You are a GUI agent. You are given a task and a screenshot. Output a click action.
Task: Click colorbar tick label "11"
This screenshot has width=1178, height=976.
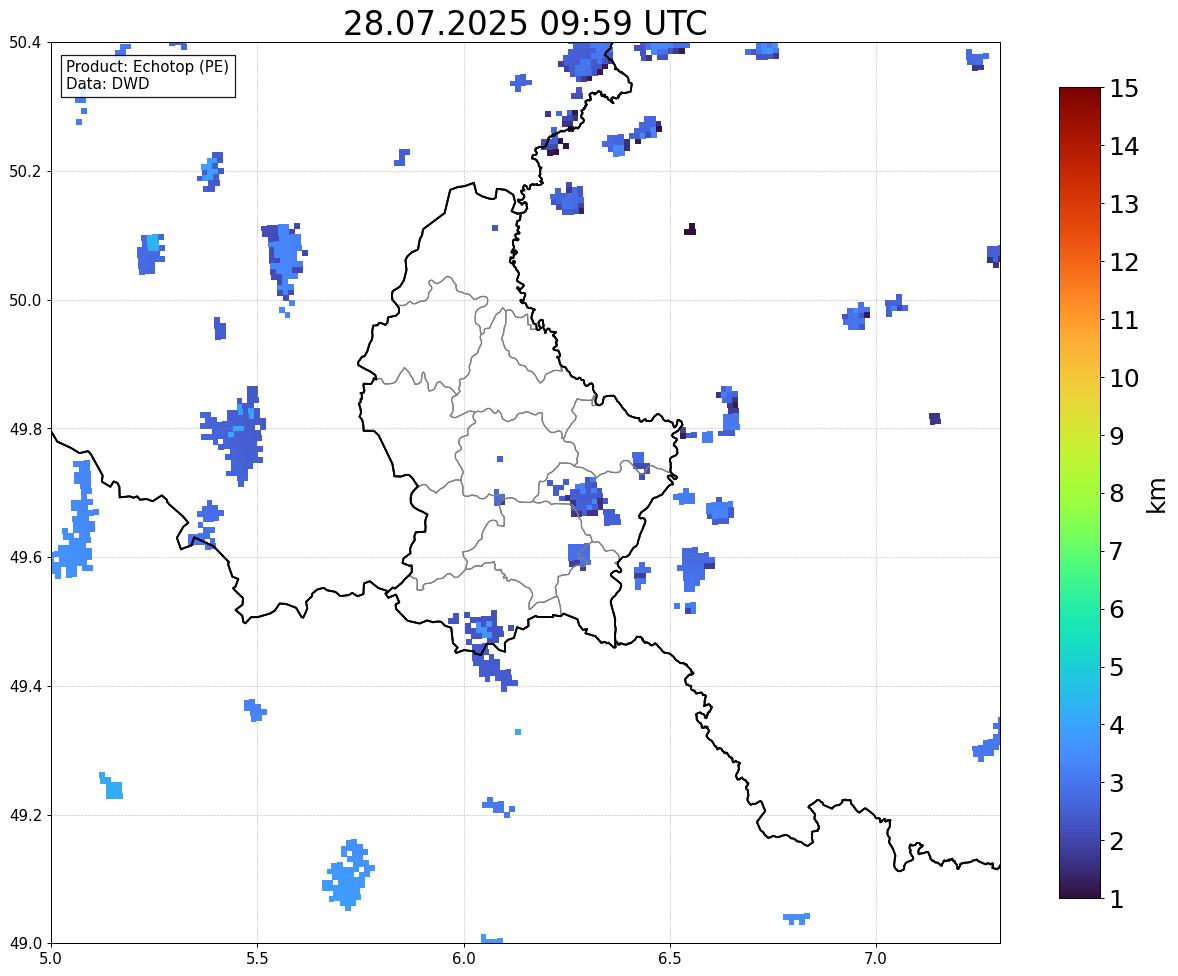pos(1124,320)
